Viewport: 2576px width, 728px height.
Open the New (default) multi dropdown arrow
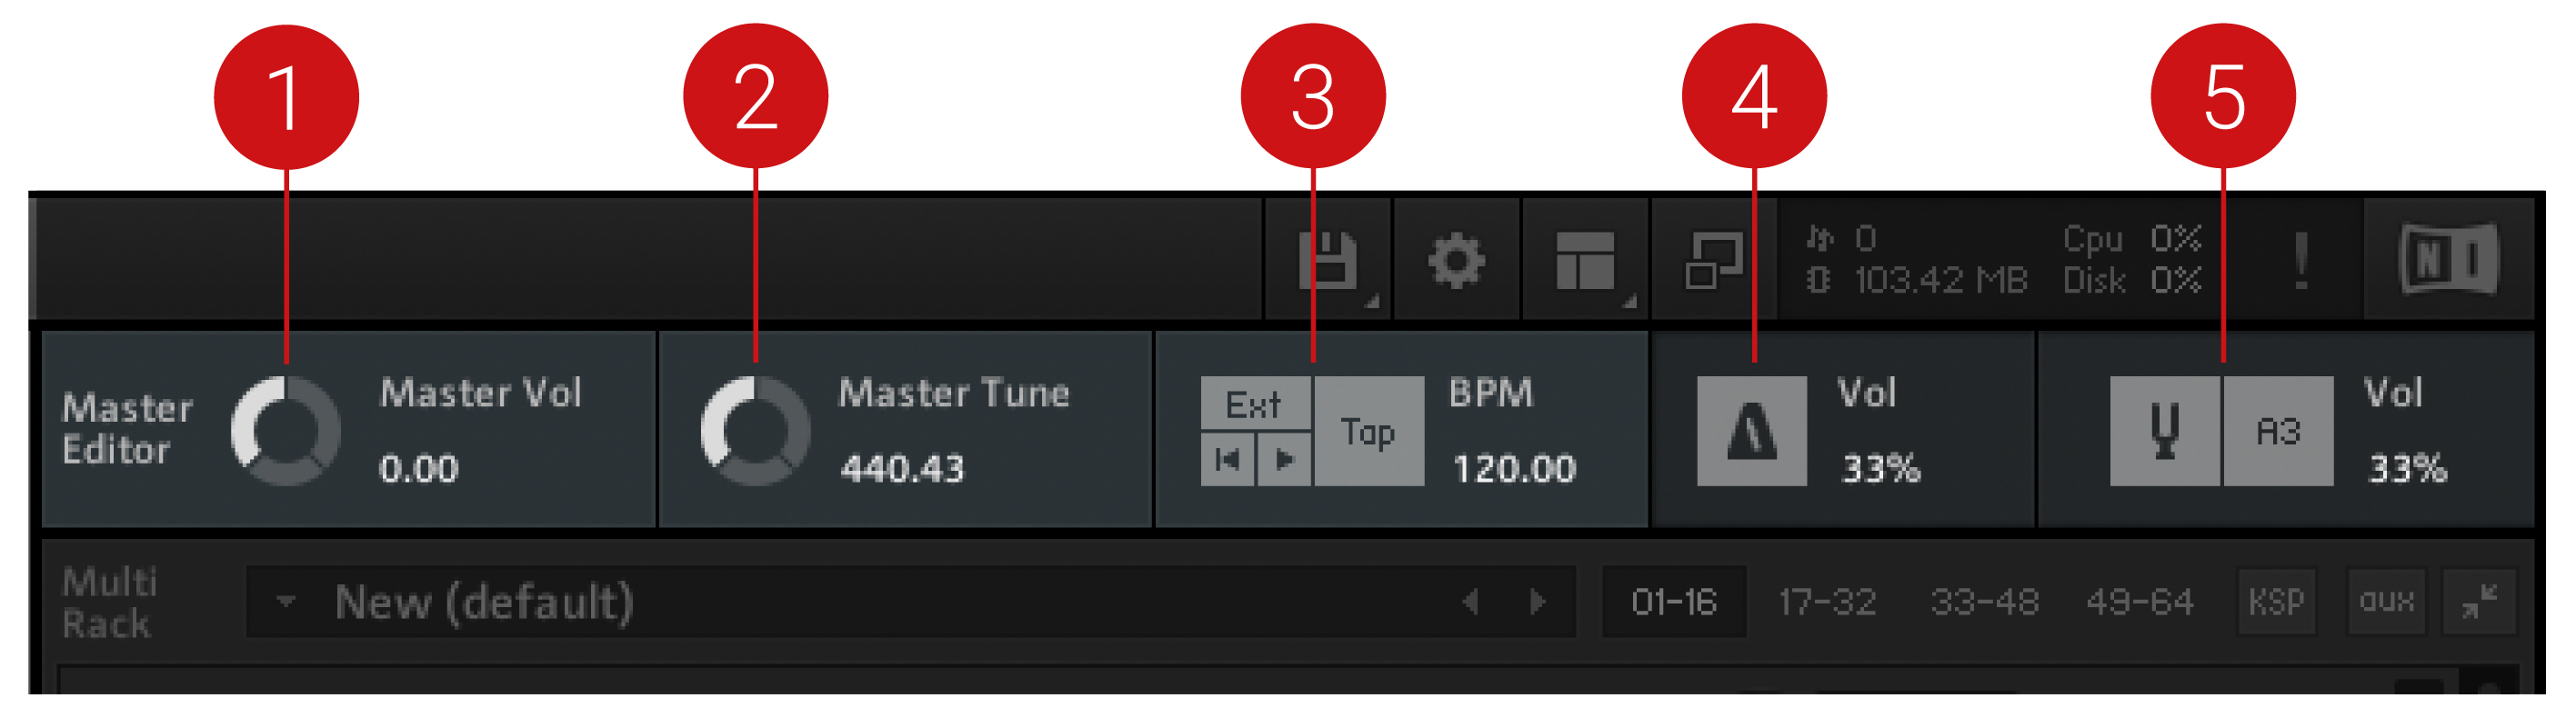pos(286,602)
